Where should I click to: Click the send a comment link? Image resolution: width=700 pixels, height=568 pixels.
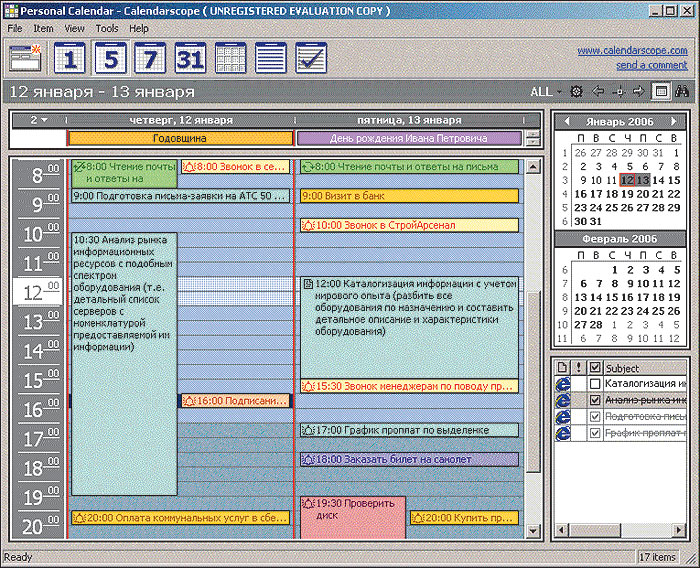click(x=651, y=65)
